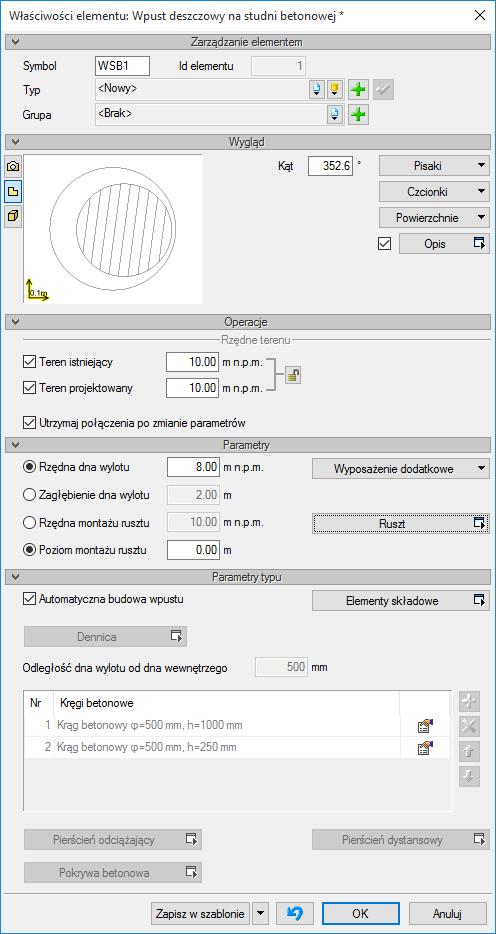Click the Teren istniejący value field
The height and width of the screenshot is (934, 496).
click(x=193, y=362)
